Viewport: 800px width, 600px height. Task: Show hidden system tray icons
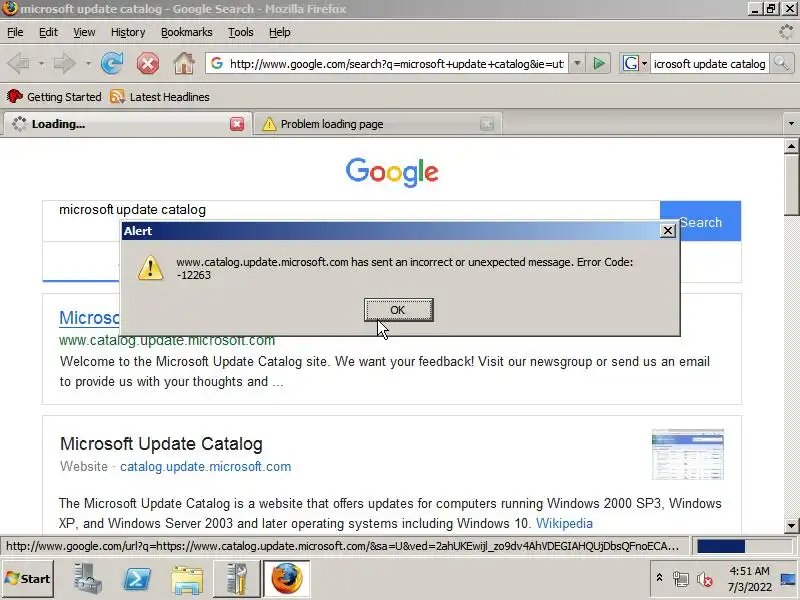pyautogui.click(x=659, y=578)
